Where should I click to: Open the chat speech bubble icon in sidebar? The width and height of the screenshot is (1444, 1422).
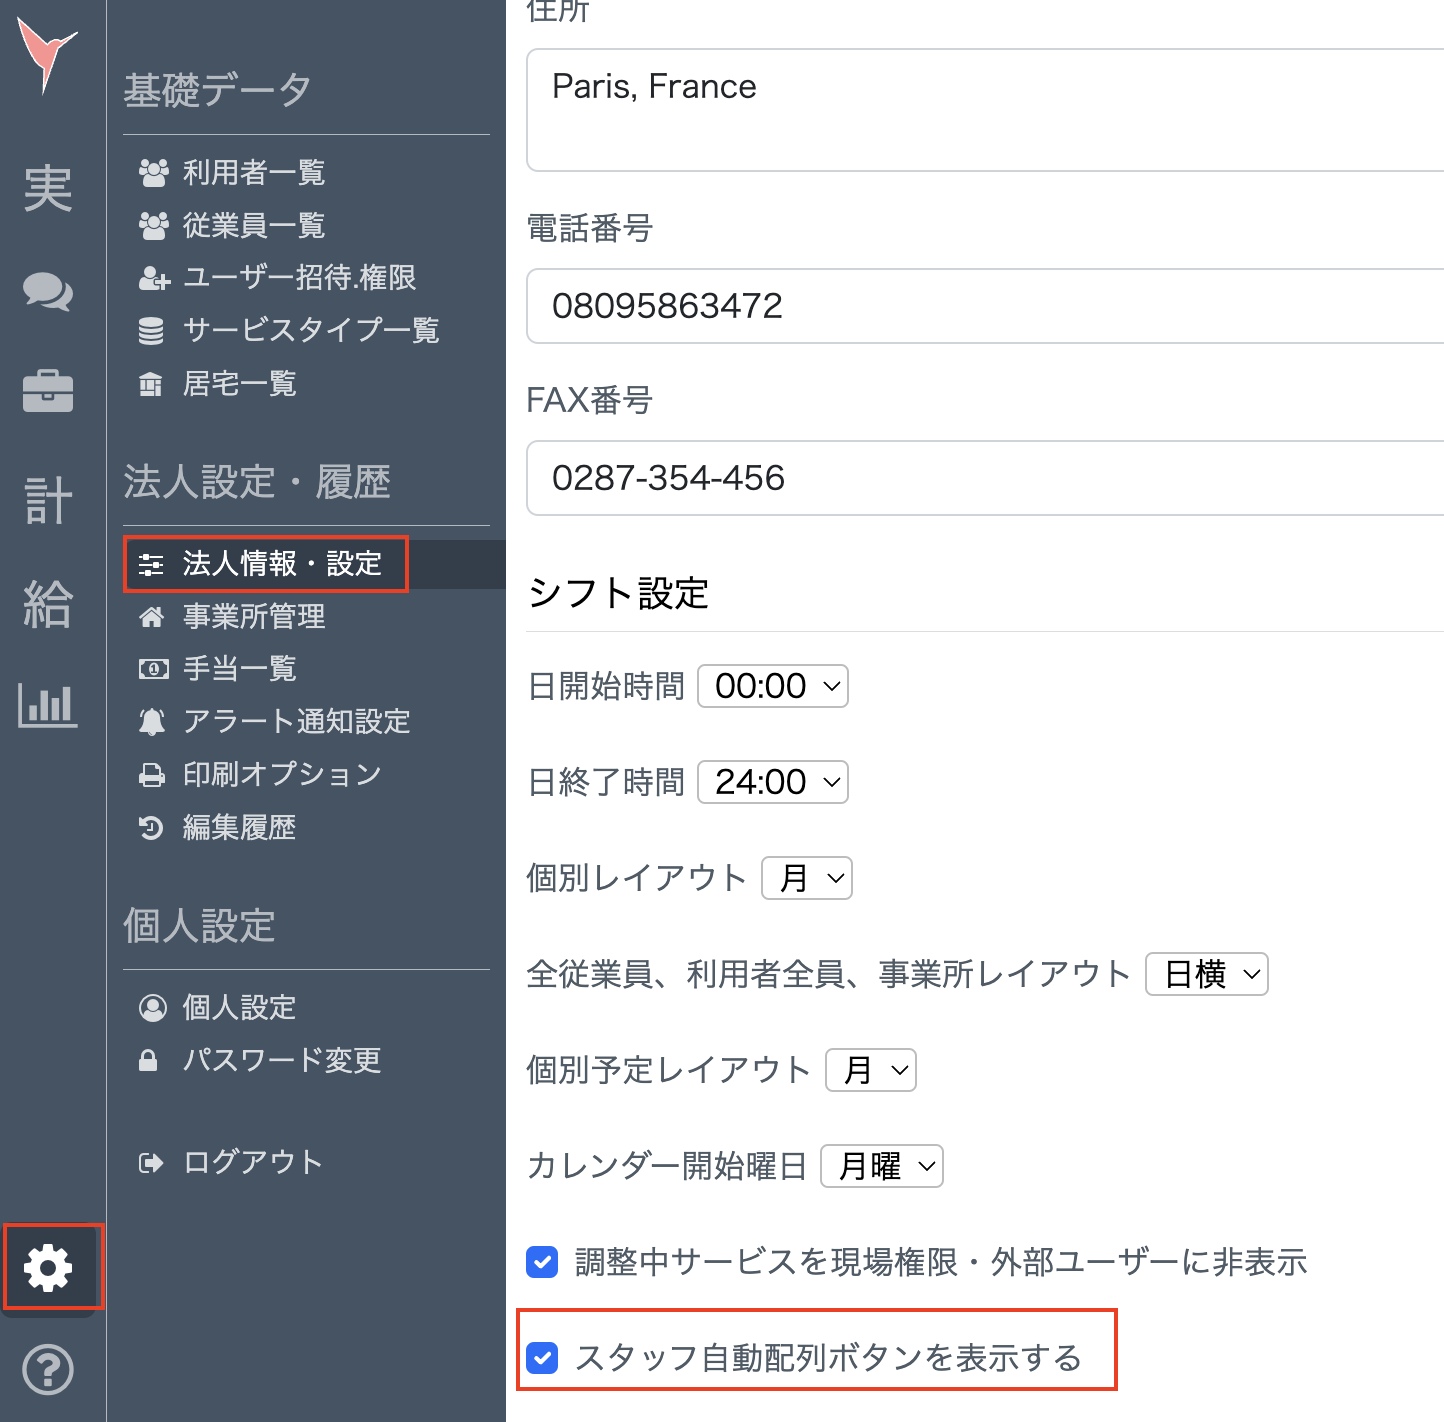point(48,292)
